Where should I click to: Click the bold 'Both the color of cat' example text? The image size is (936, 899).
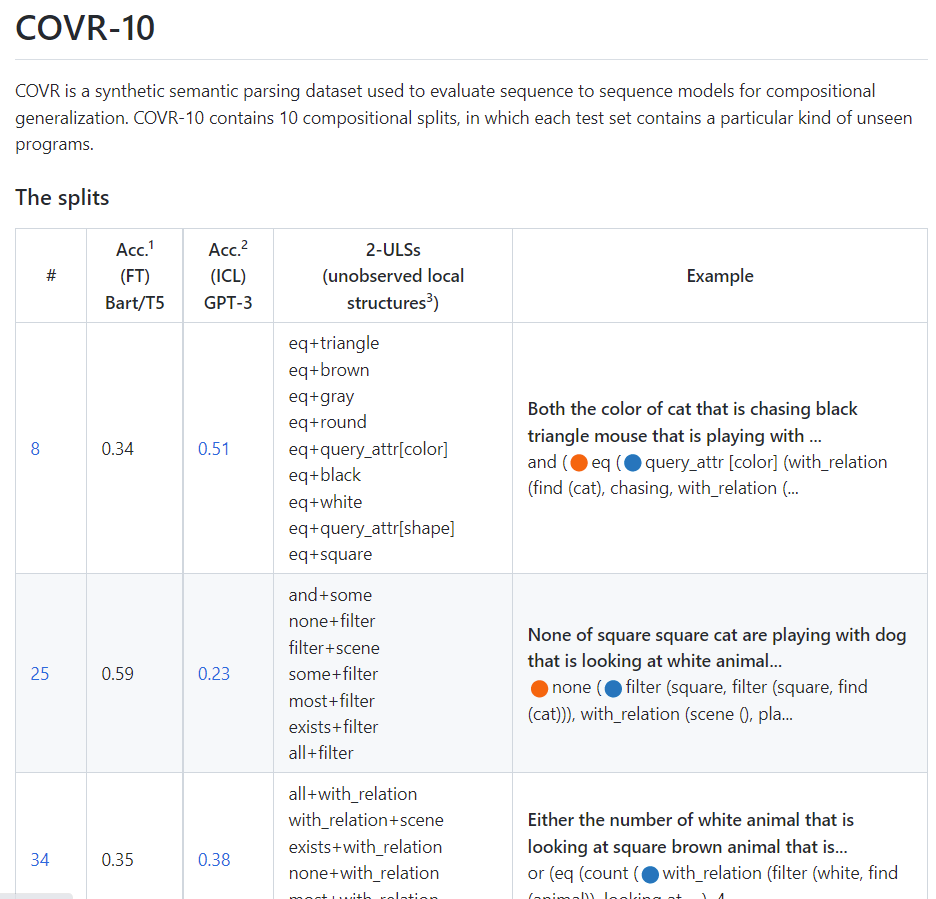692,423
